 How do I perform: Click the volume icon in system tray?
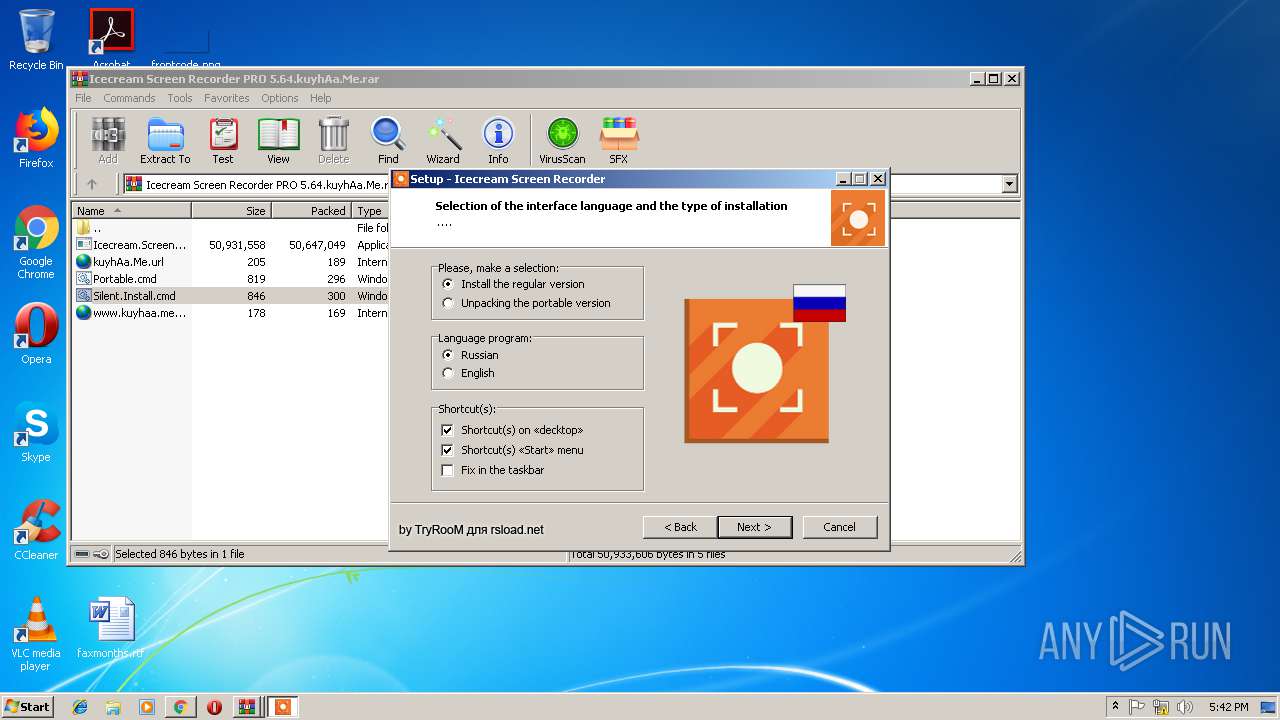point(1184,707)
